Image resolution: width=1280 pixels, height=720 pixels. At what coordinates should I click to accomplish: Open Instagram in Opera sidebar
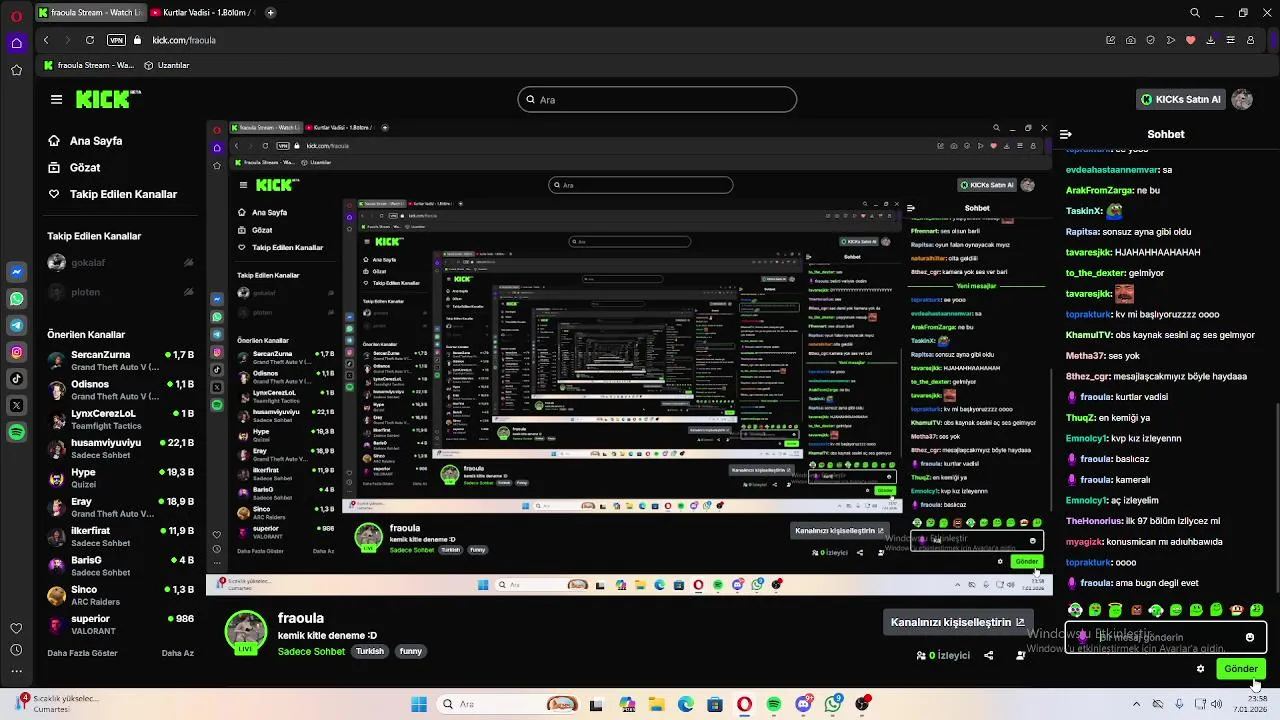16,352
